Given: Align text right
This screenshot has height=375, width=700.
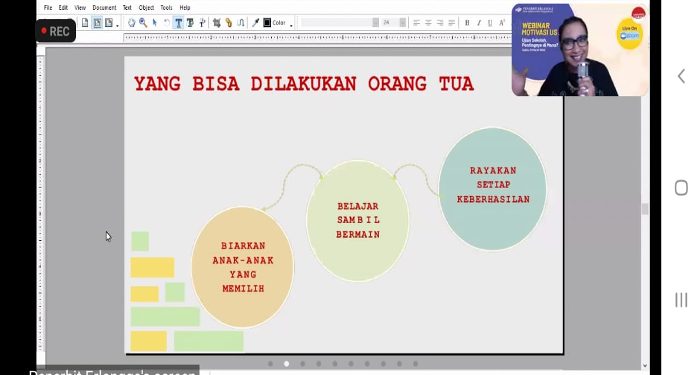Looking at the screenshot, I should (x=440, y=23).
